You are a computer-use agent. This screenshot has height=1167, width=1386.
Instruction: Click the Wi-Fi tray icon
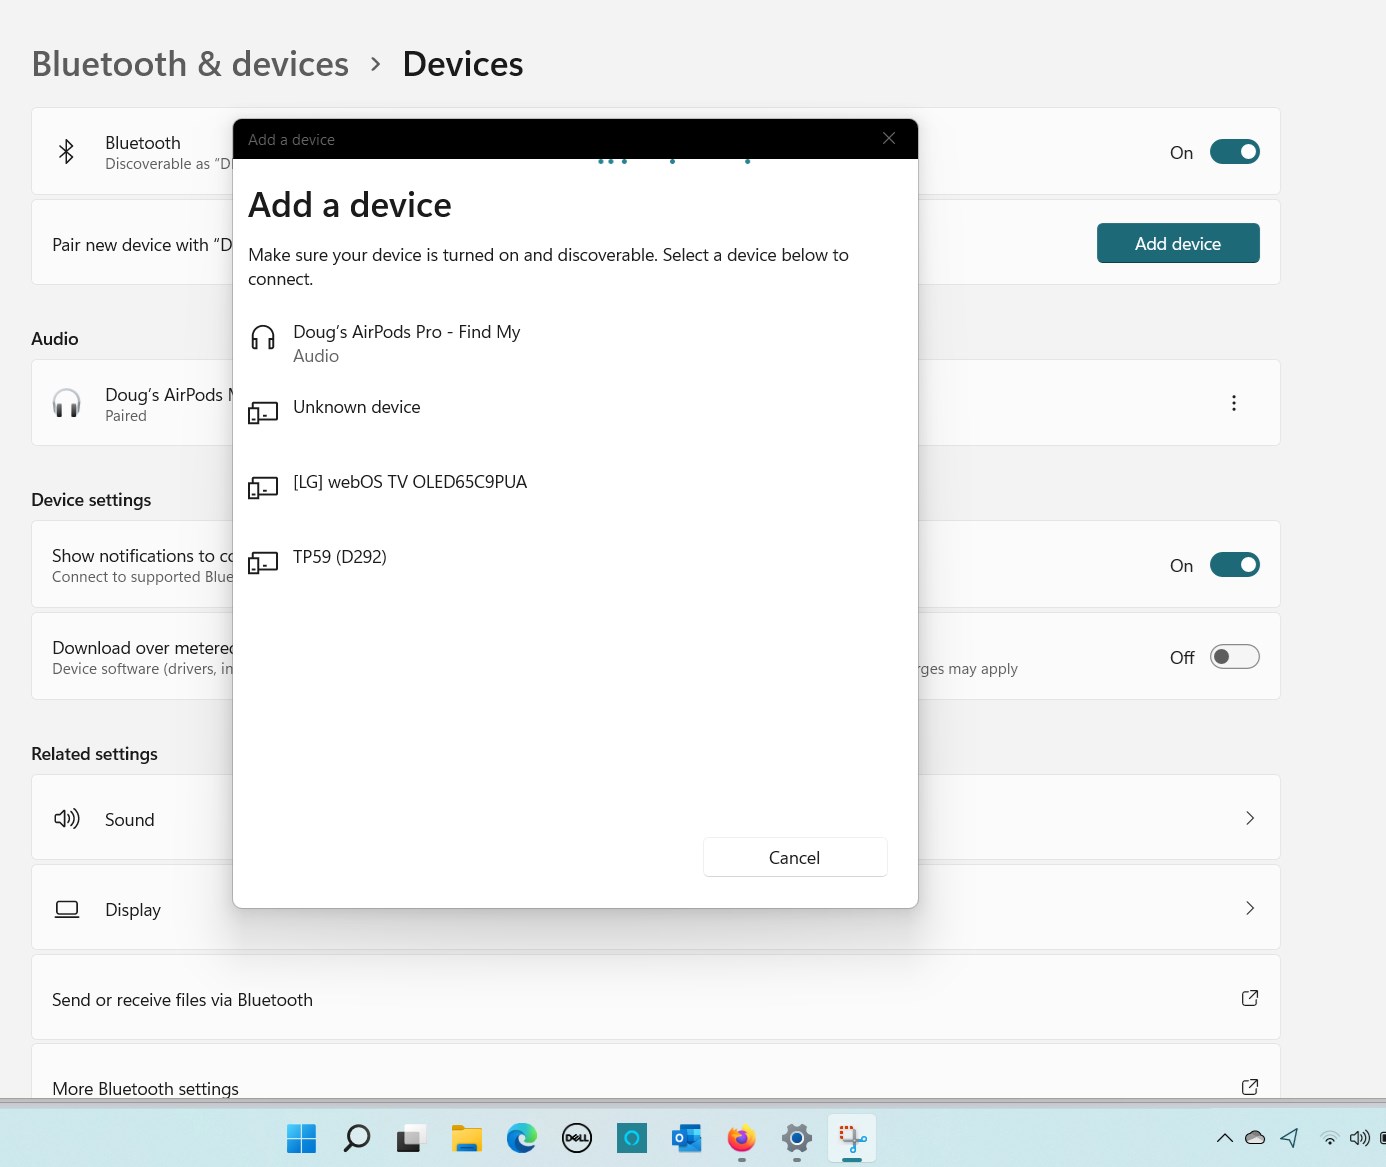click(x=1329, y=1138)
